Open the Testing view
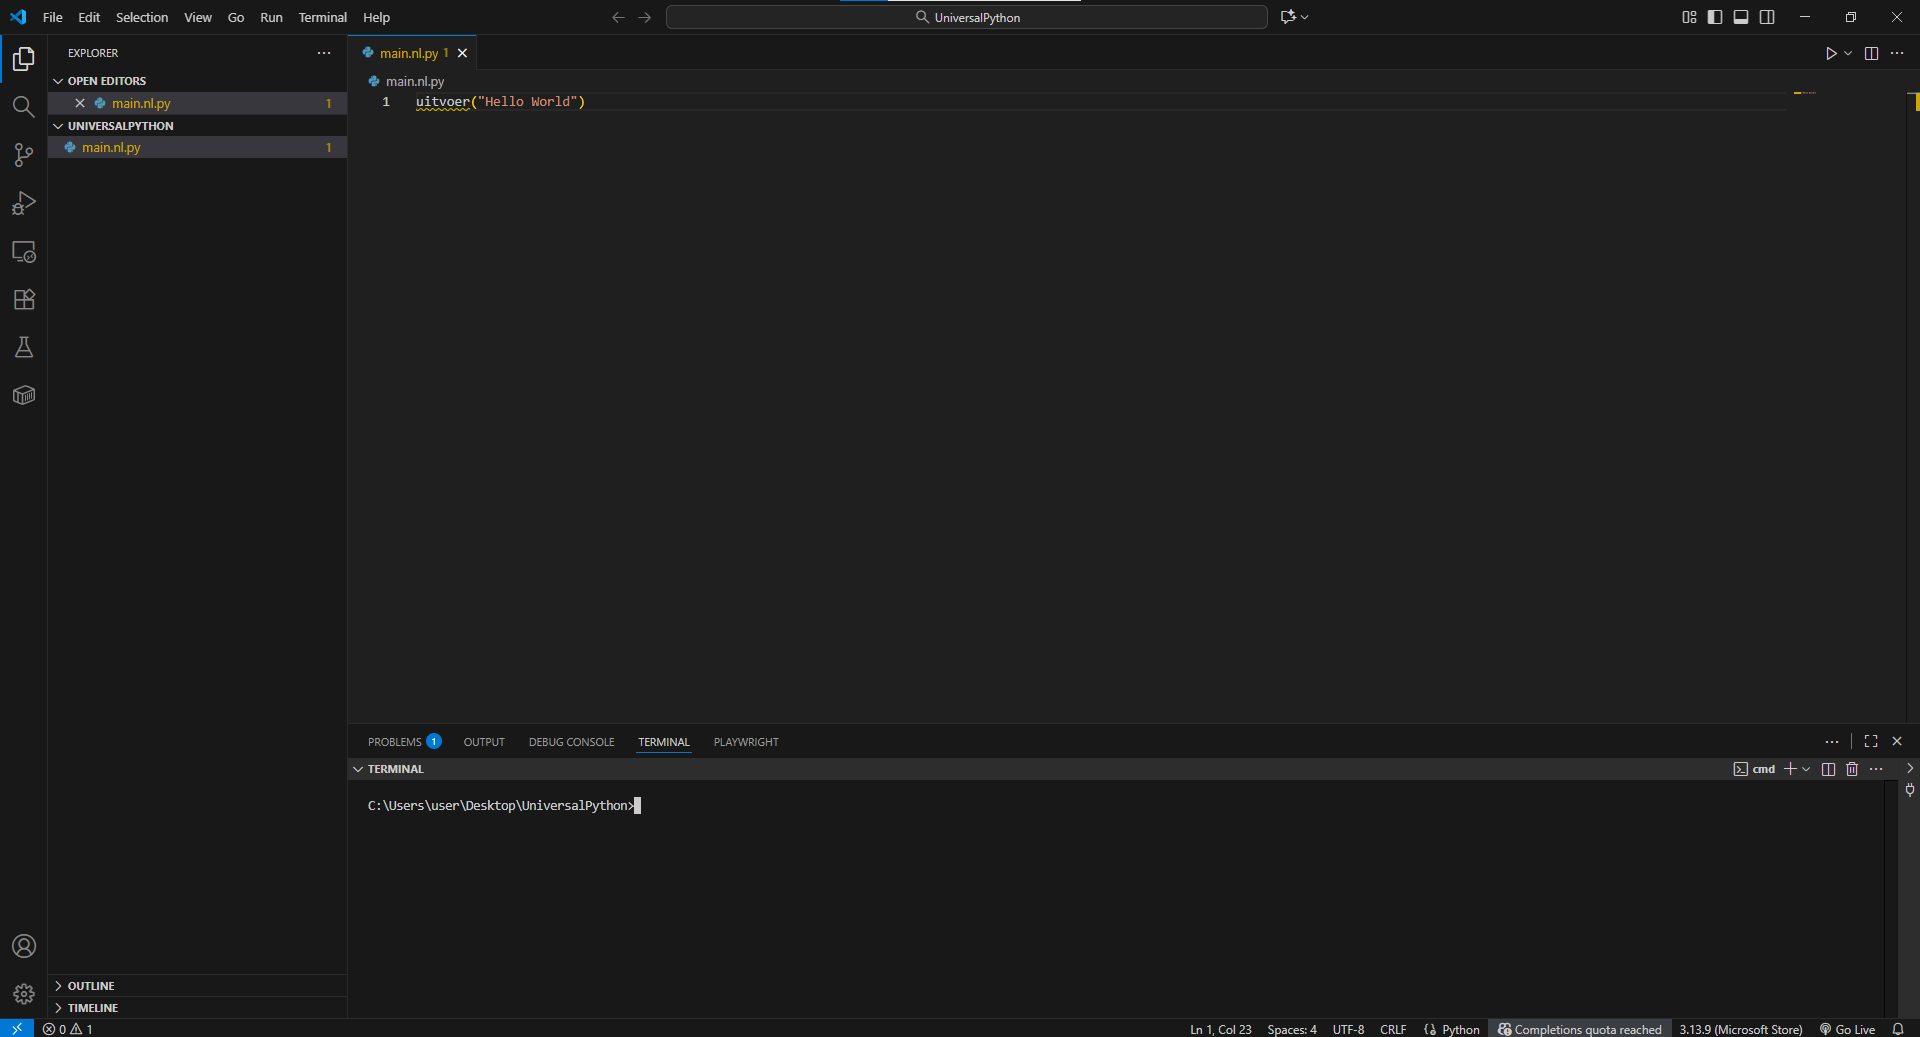 click(23, 347)
